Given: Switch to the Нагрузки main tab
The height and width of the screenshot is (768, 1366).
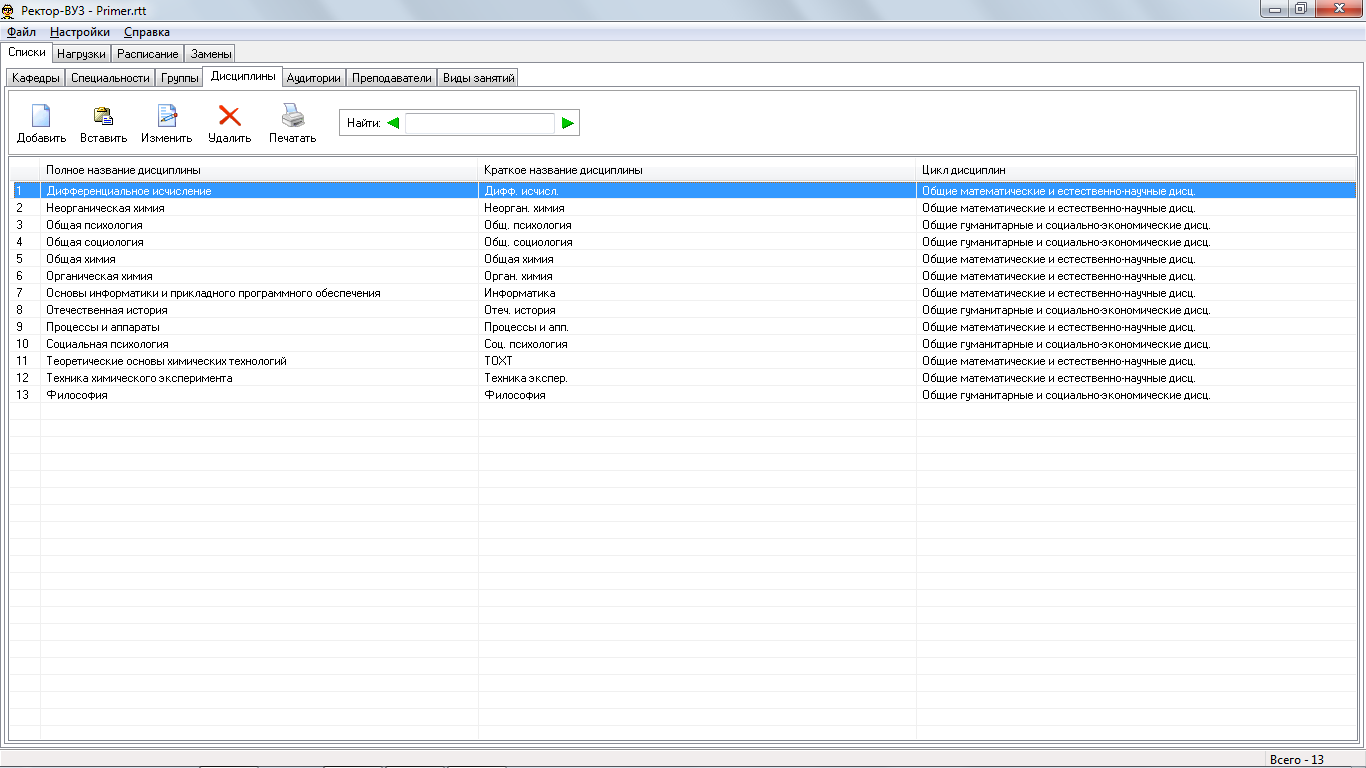Looking at the screenshot, I should click(x=81, y=54).
